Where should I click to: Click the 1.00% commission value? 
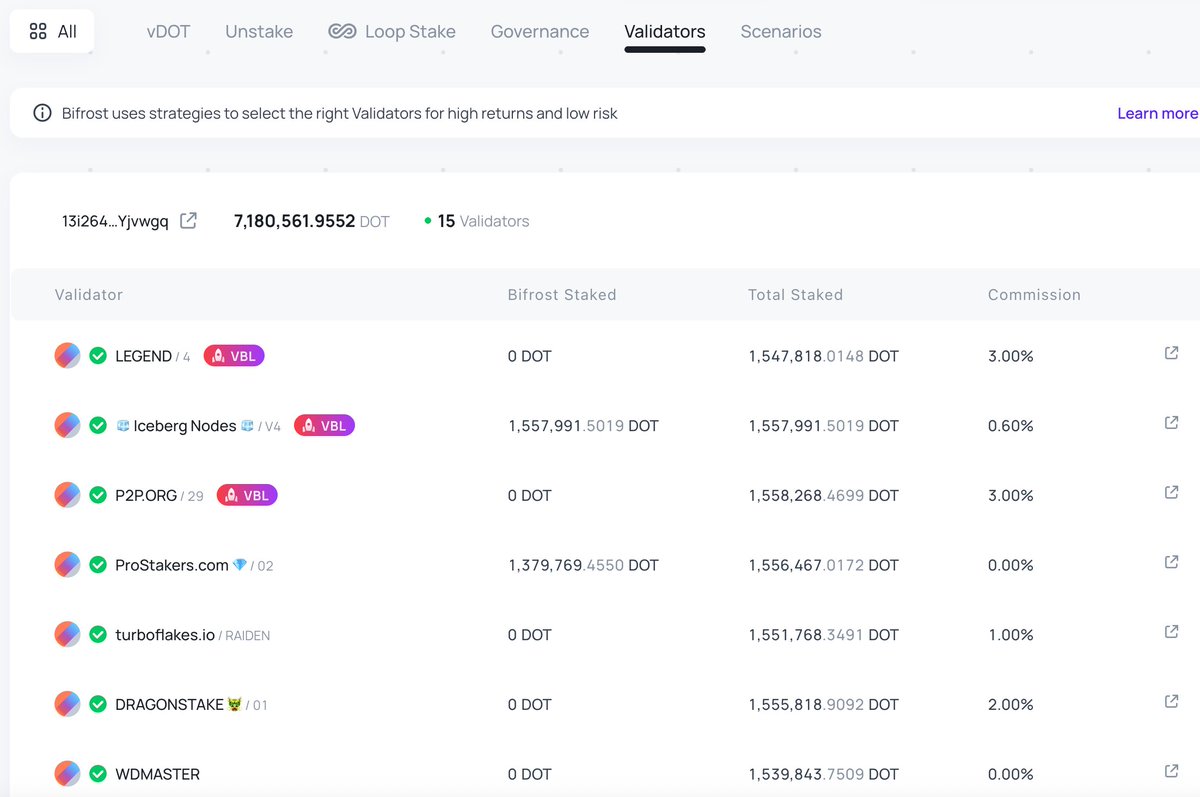(x=1011, y=634)
